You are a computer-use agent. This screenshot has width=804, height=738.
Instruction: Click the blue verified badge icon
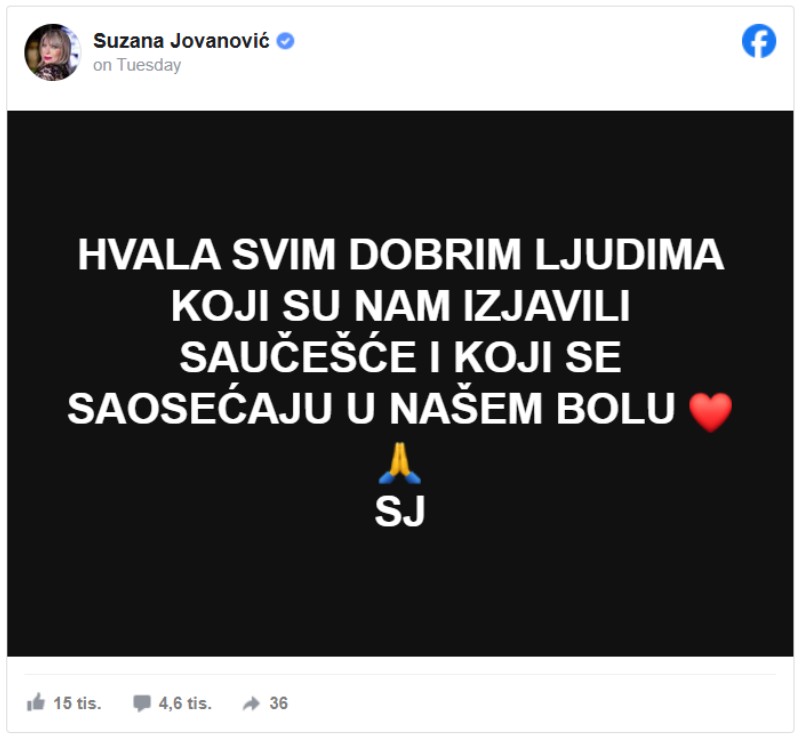(286, 41)
